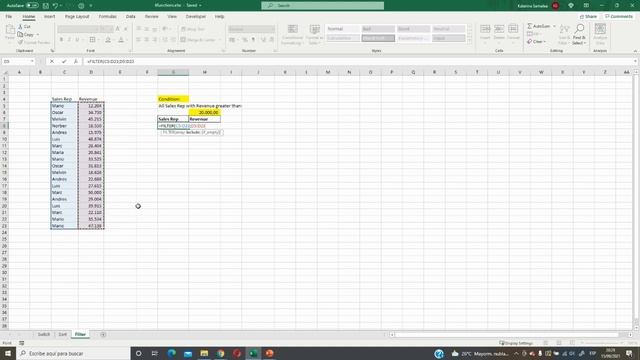Open the Comments pane button
Viewport: 640px width, 360px height.
[619, 16]
